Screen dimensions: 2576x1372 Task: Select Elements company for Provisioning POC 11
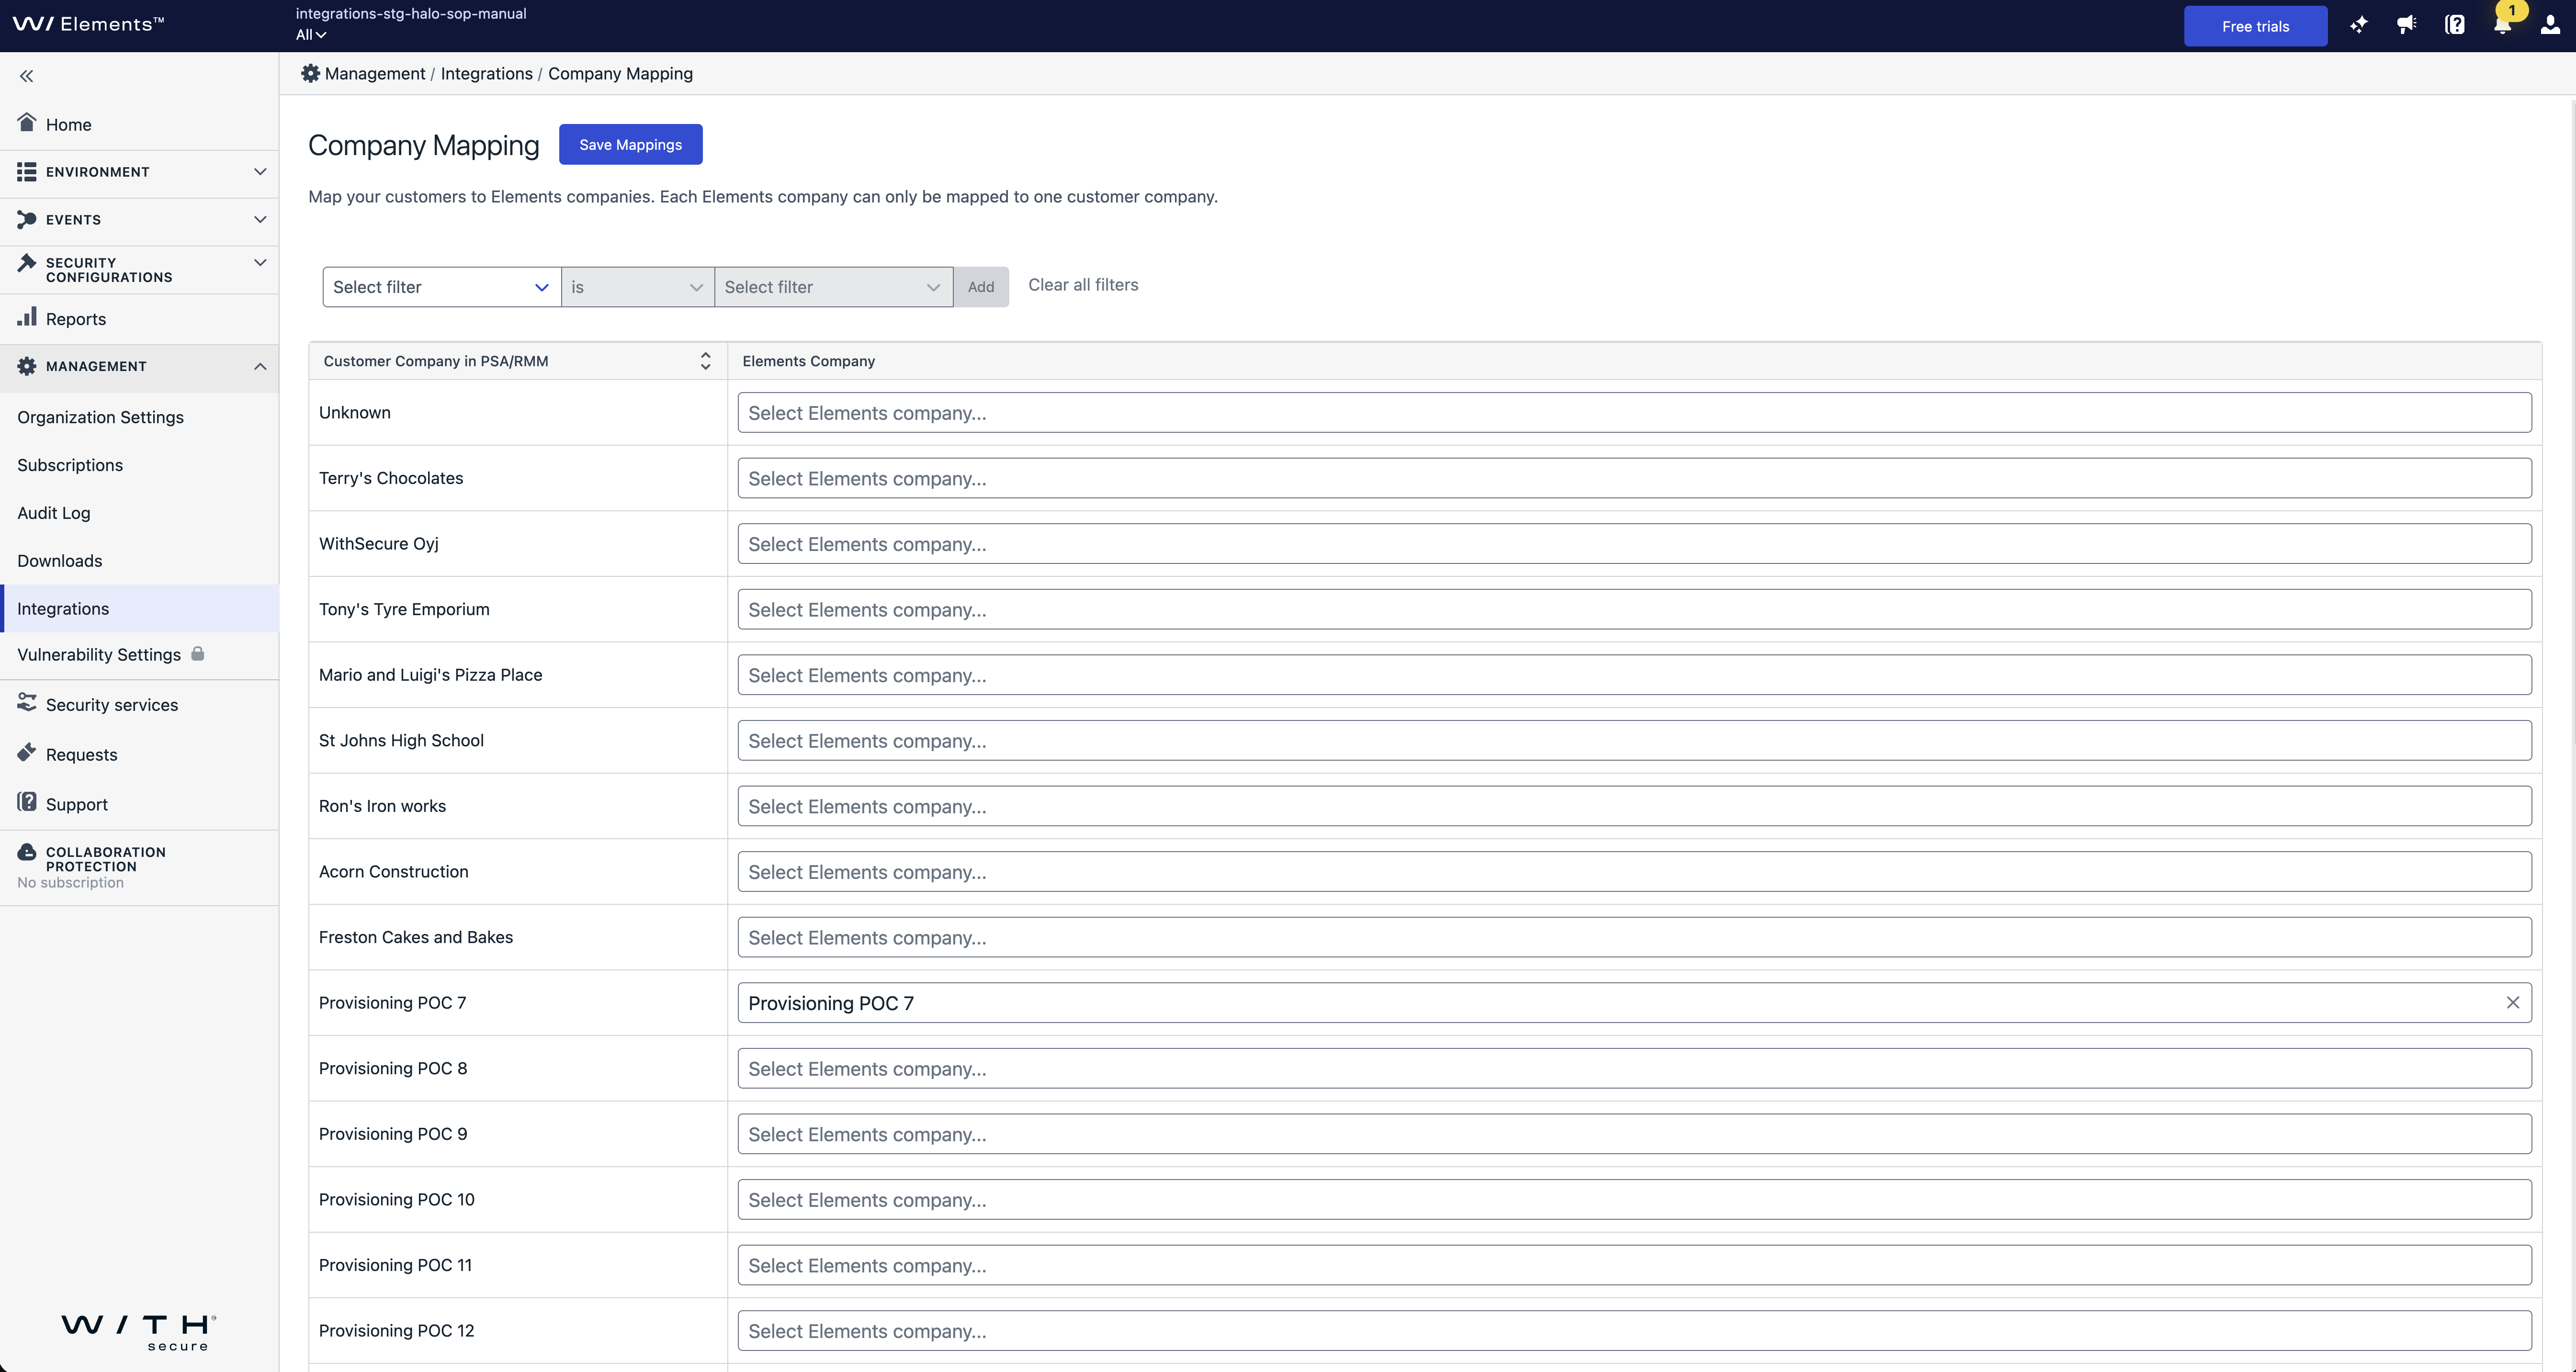point(1634,1265)
